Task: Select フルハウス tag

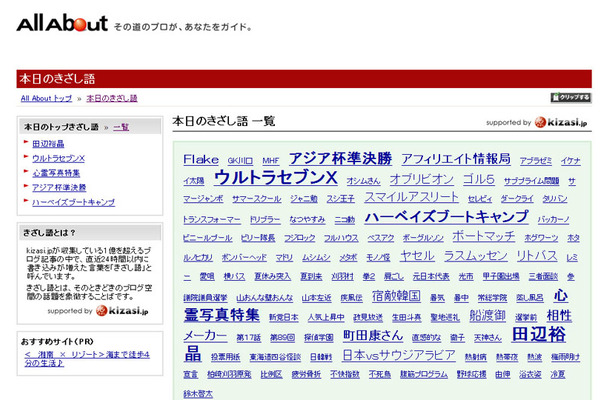Action: tap(341, 238)
